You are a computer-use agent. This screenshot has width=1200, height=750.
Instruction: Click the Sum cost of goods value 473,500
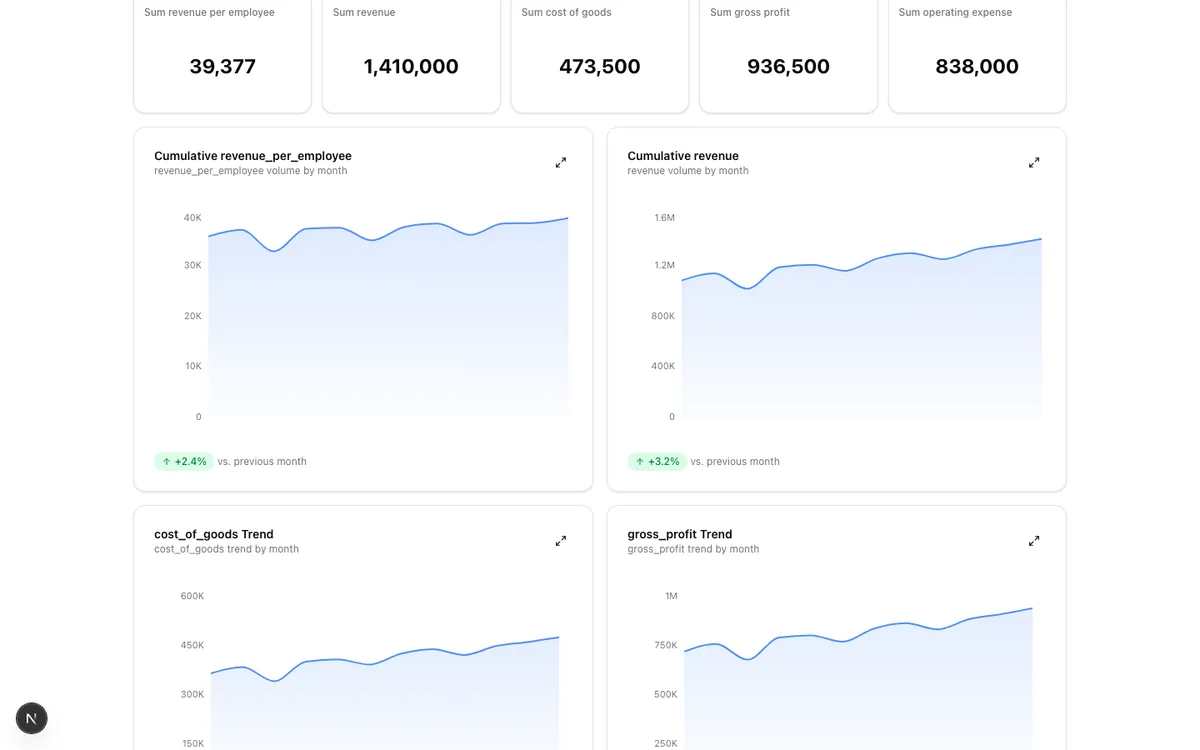coord(599,66)
